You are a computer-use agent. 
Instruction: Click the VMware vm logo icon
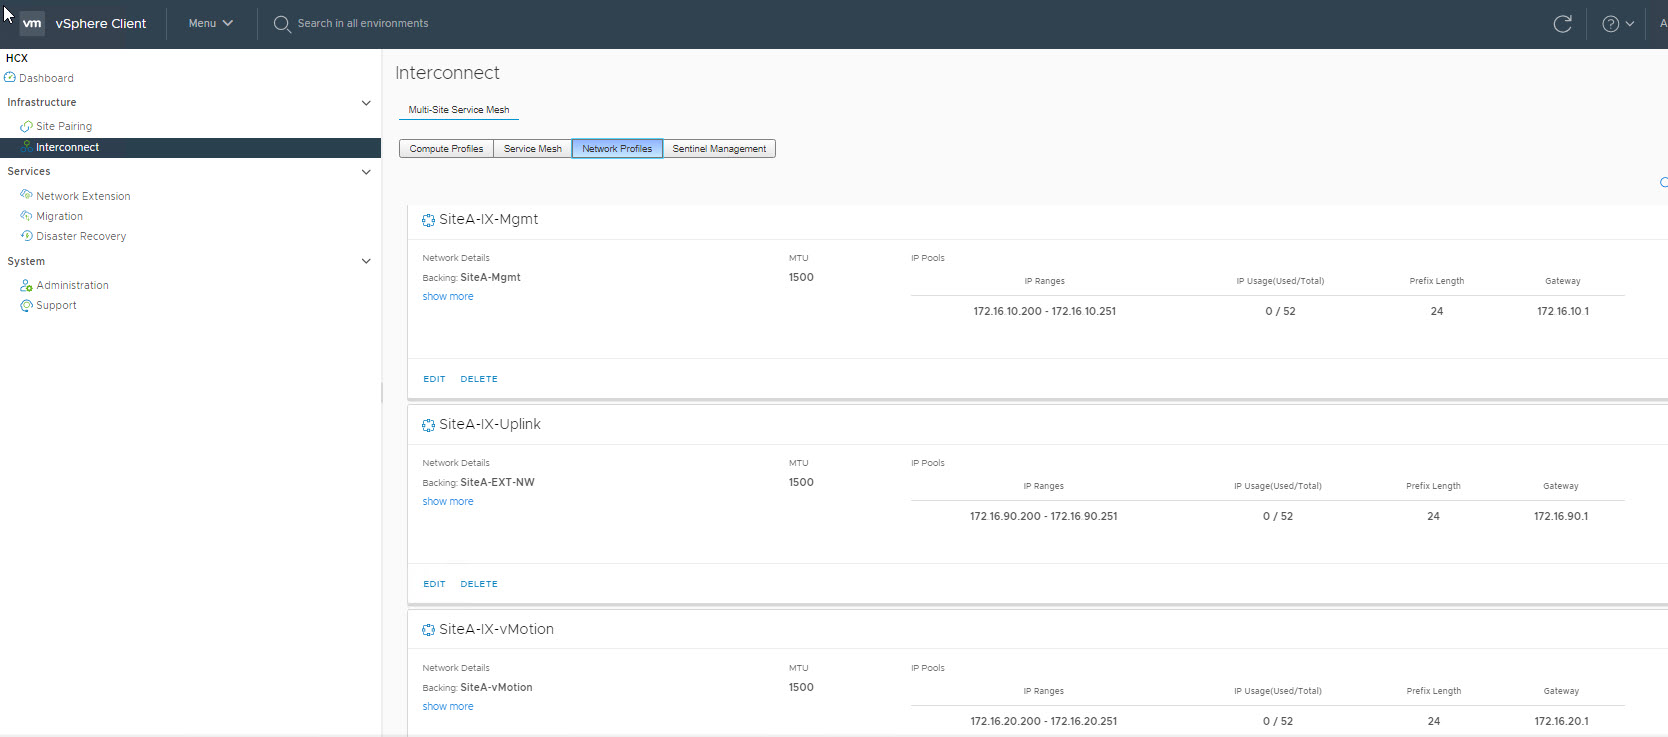32,23
